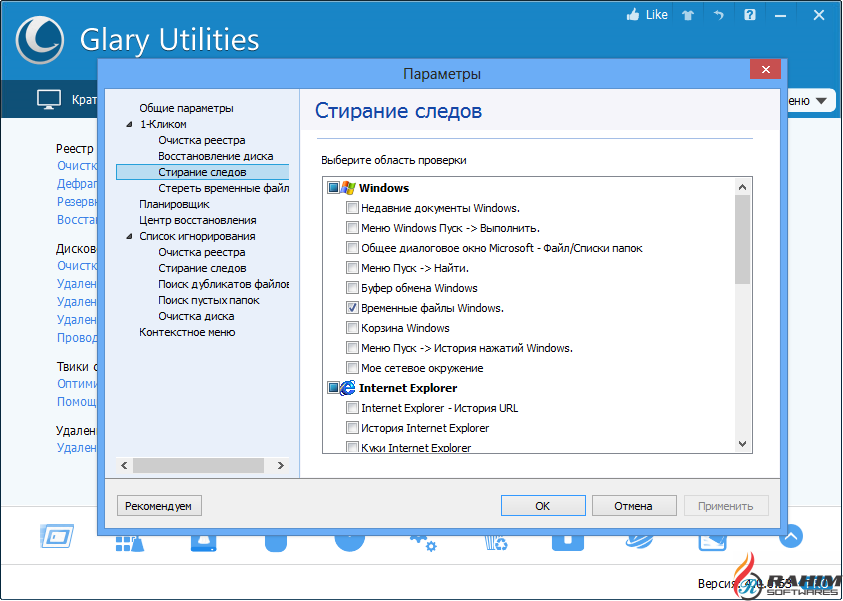The width and height of the screenshot is (843, 601).
Task: Toggle the Windows group tri-state checkbox
Action: tap(333, 188)
